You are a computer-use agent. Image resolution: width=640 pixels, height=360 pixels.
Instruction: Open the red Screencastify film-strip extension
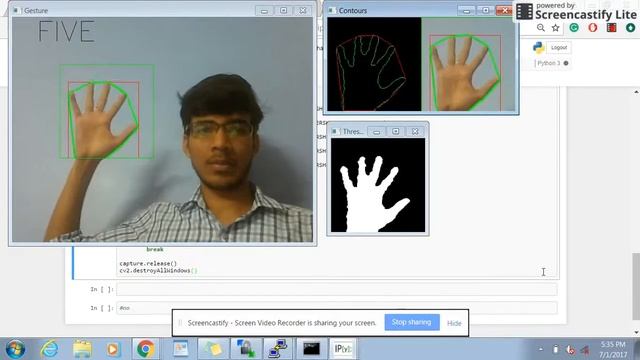click(x=611, y=28)
